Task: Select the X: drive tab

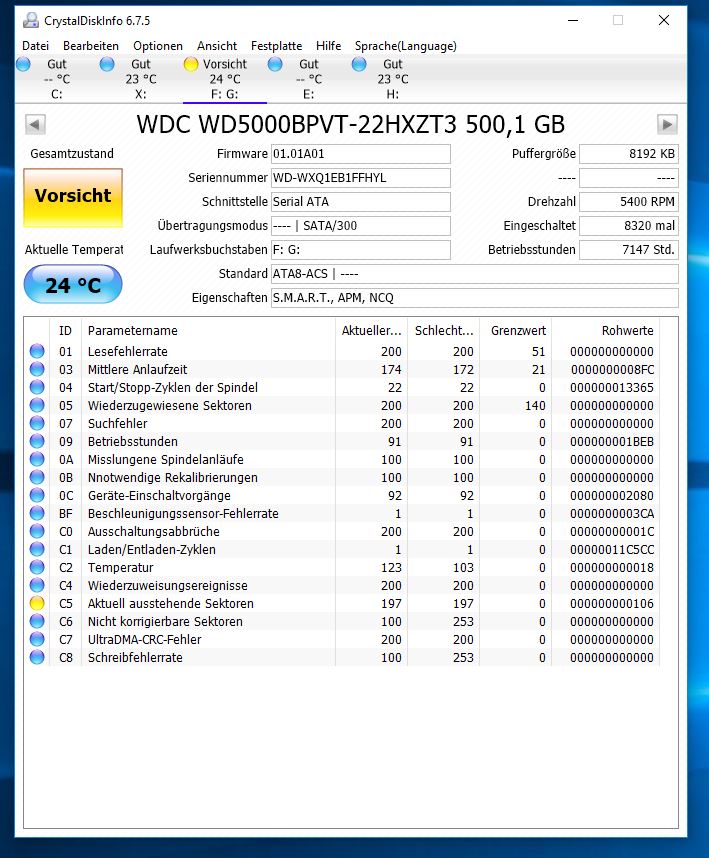Action: pyautogui.click(x=141, y=79)
